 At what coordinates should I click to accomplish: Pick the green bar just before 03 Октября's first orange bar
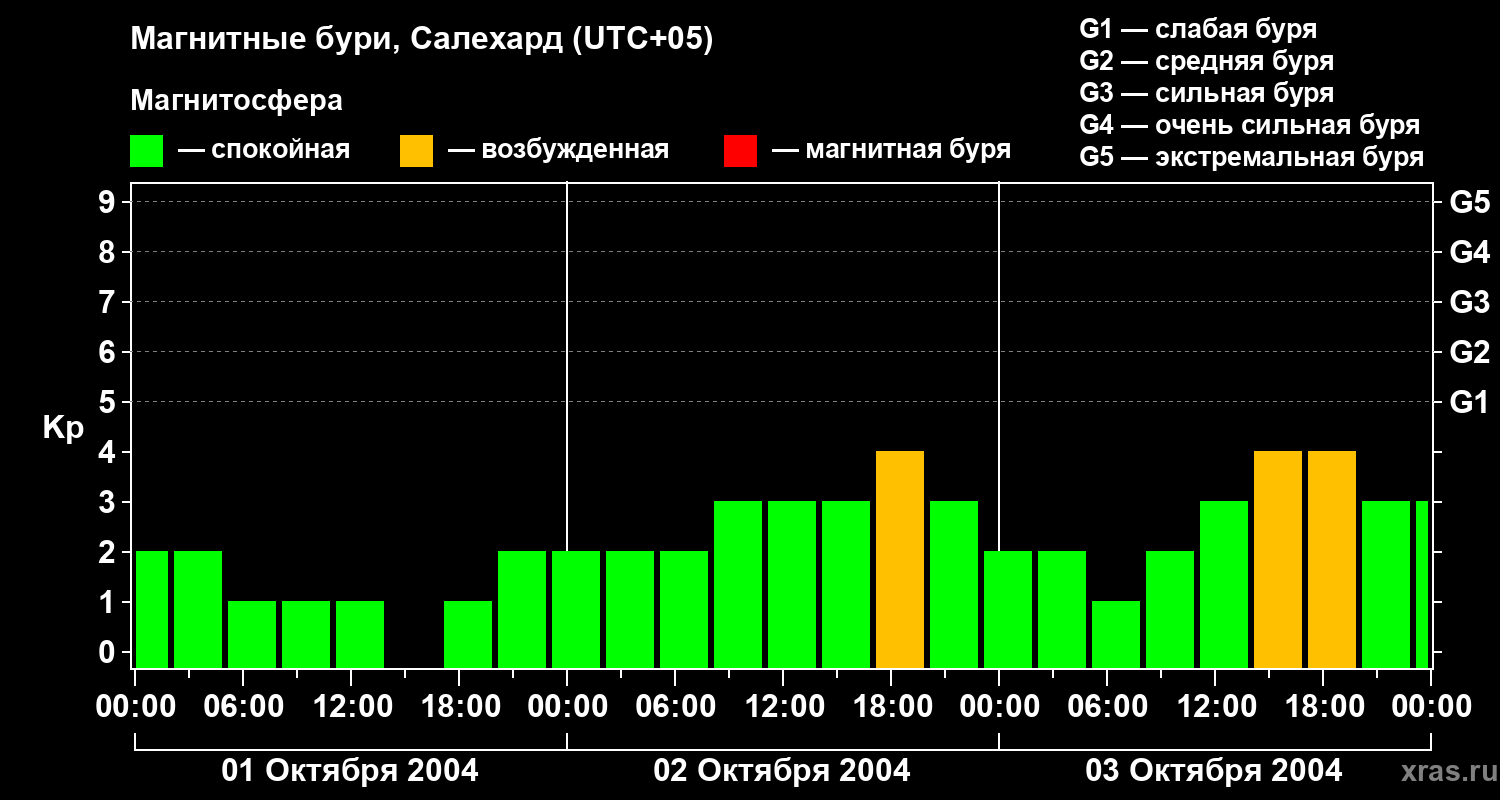(1224, 585)
